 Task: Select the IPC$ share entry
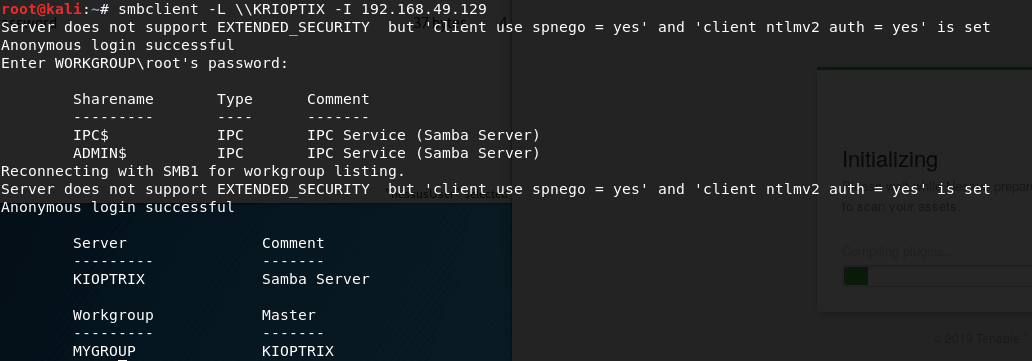click(x=91, y=135)
